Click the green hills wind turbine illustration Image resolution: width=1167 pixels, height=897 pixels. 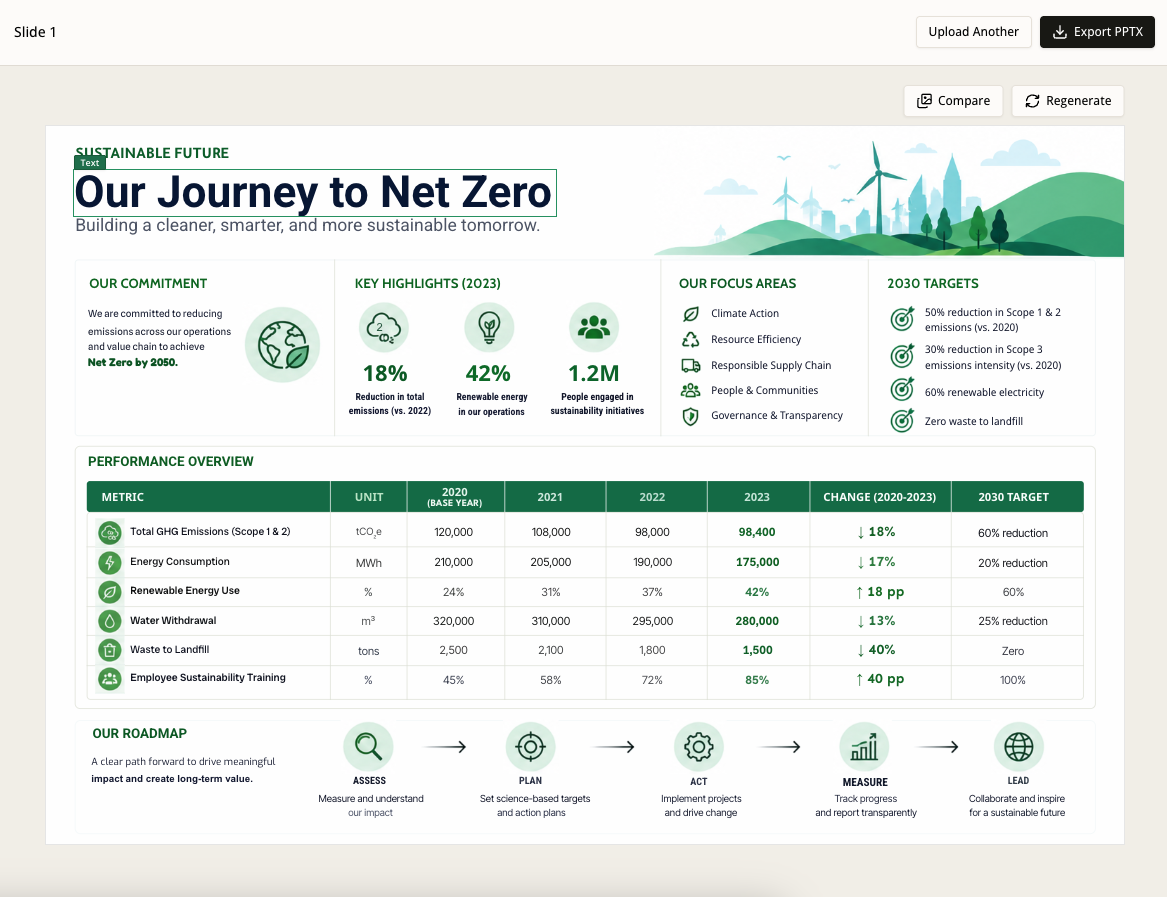tap(889, 199)
